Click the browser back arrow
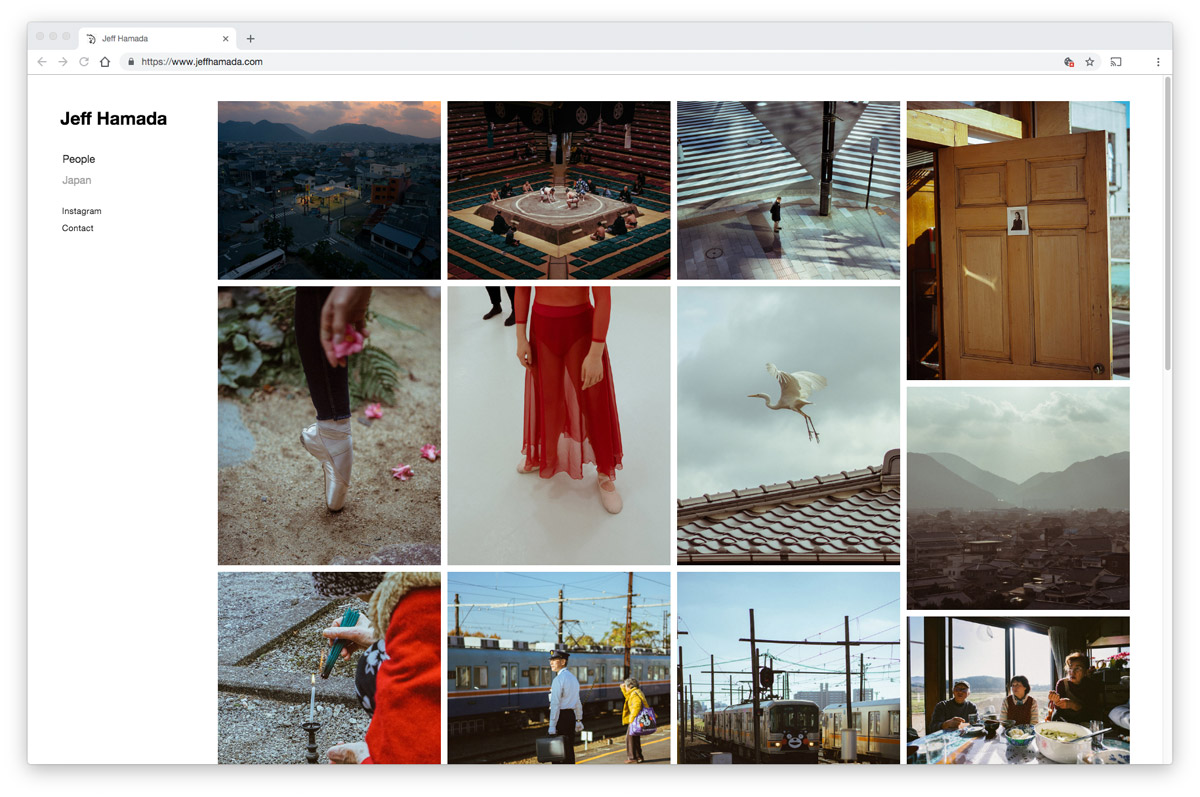 tap(41, 62)
